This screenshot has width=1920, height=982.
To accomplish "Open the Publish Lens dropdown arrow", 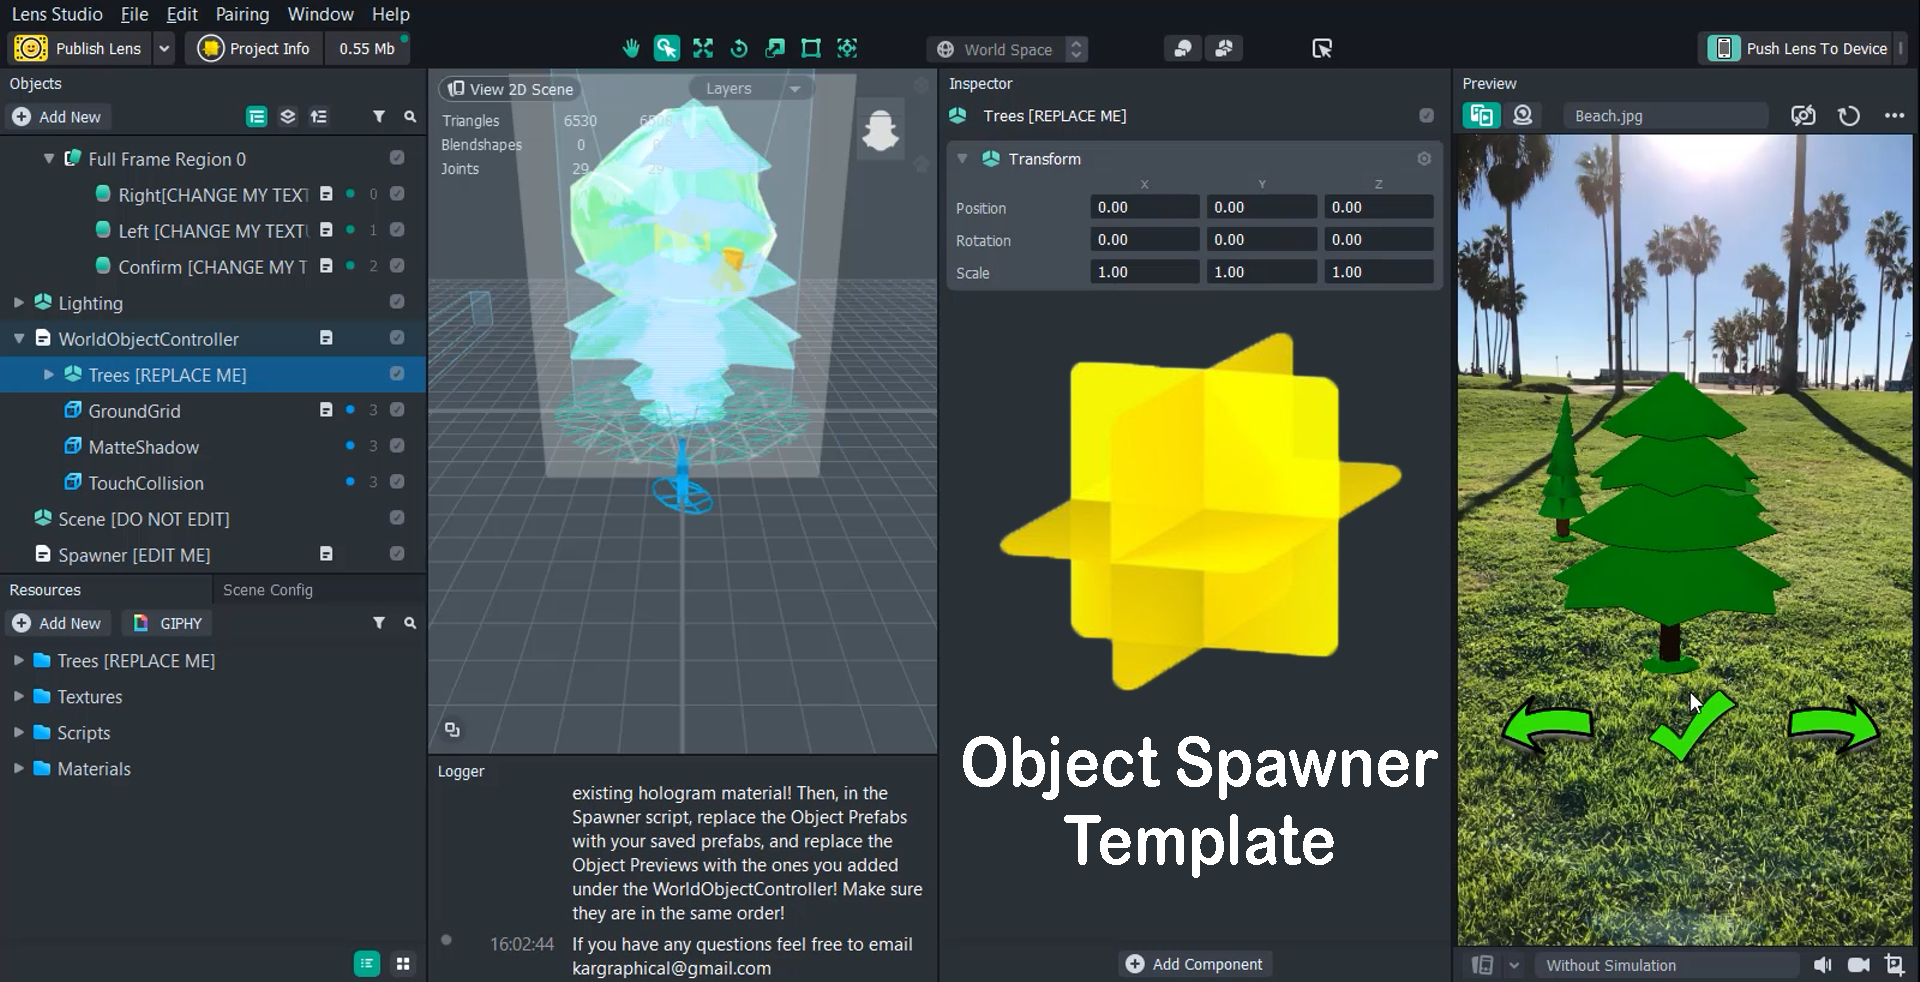I will (164, 49).
